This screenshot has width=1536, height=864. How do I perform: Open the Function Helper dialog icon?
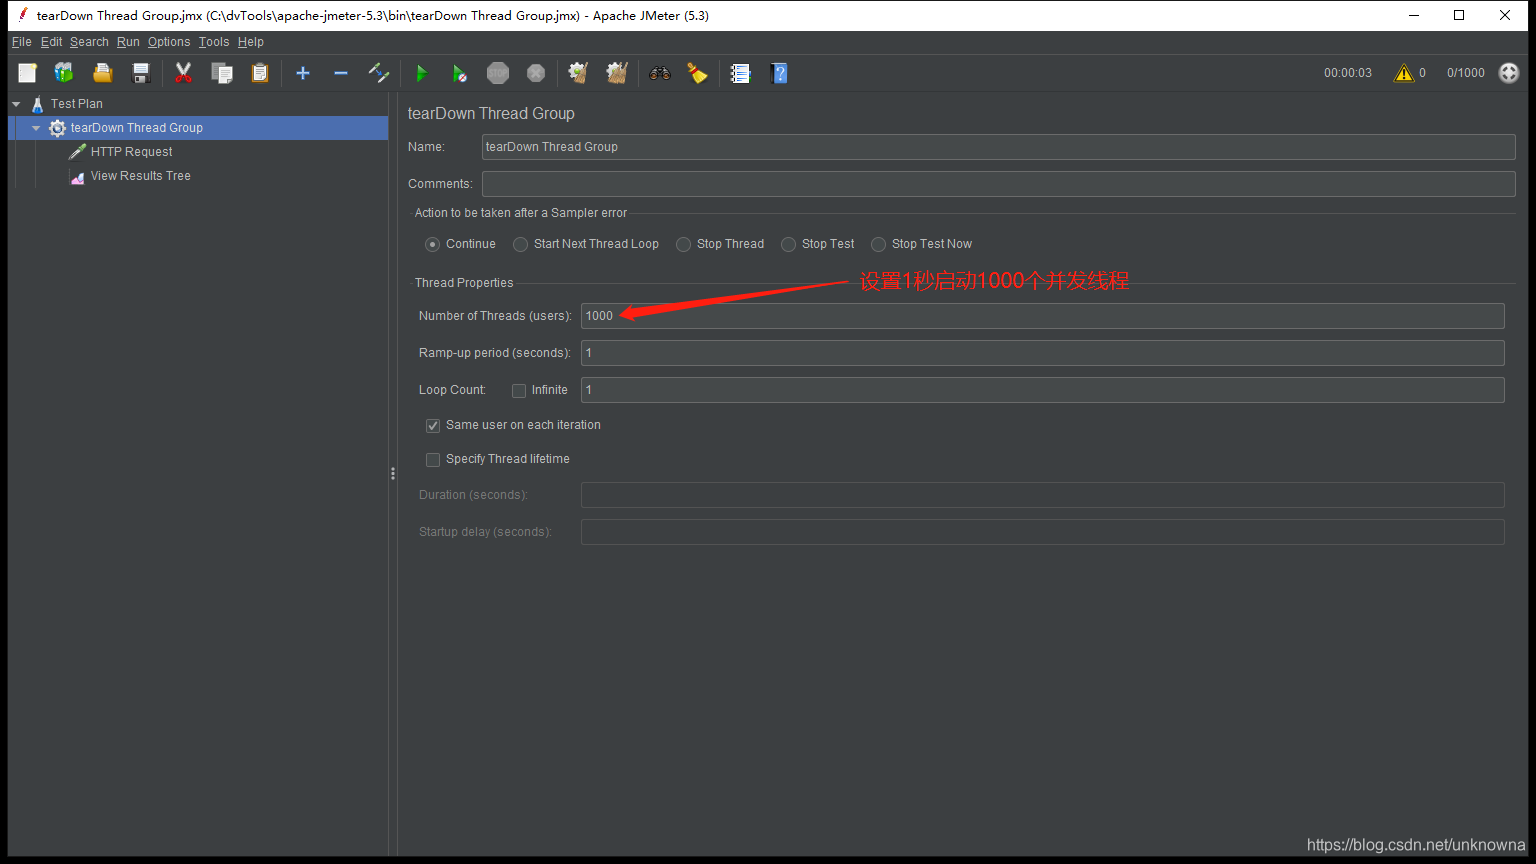740,73
